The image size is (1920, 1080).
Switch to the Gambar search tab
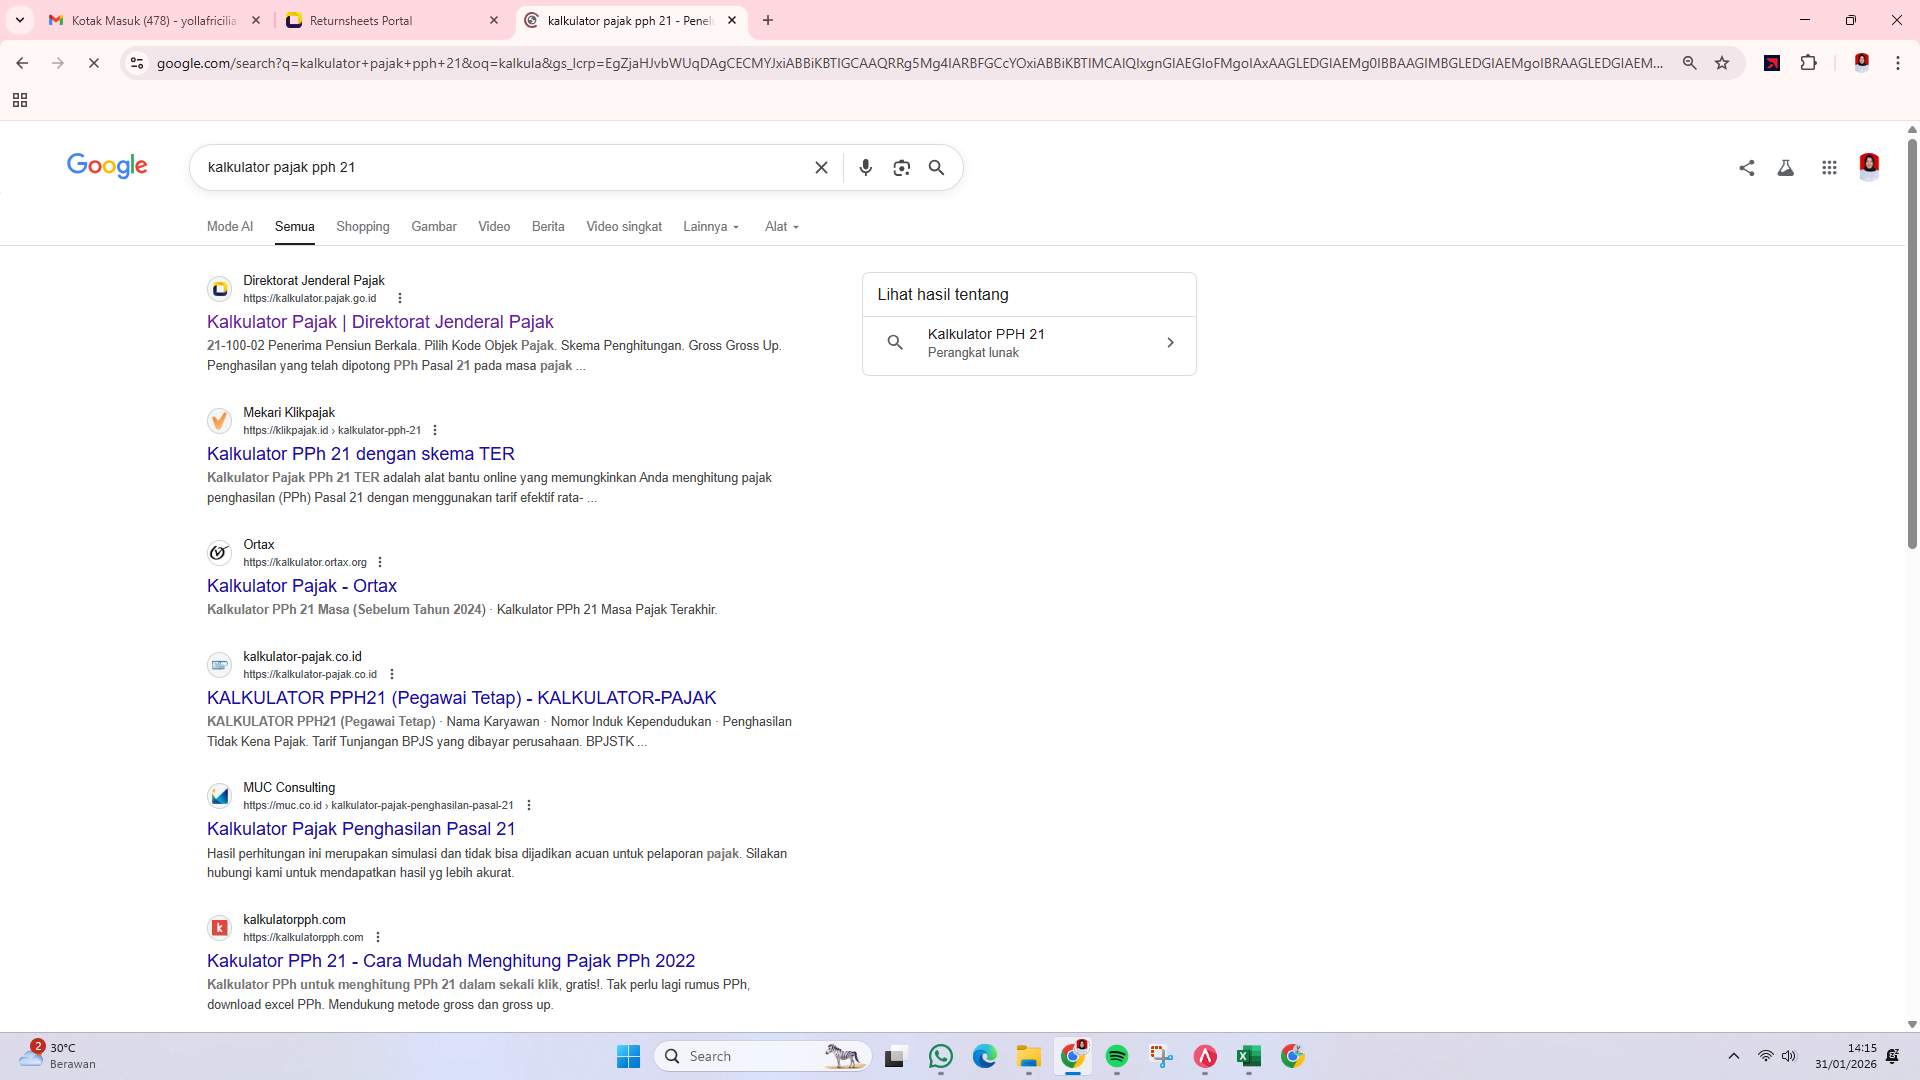coord(433,226)
